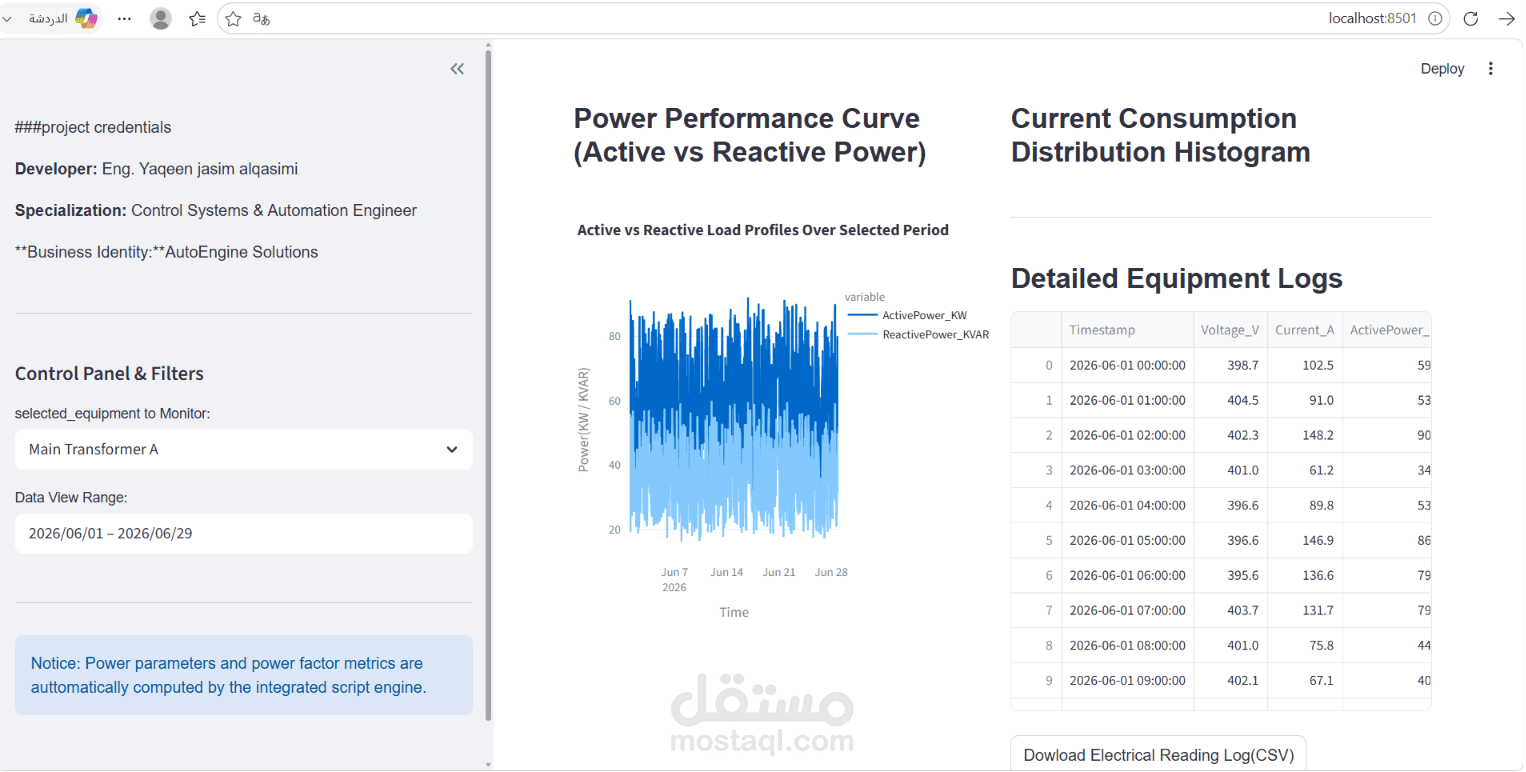Collapse the sidebar with double-chevron icon
1526x772 pixels.
(x=457, y=69)
